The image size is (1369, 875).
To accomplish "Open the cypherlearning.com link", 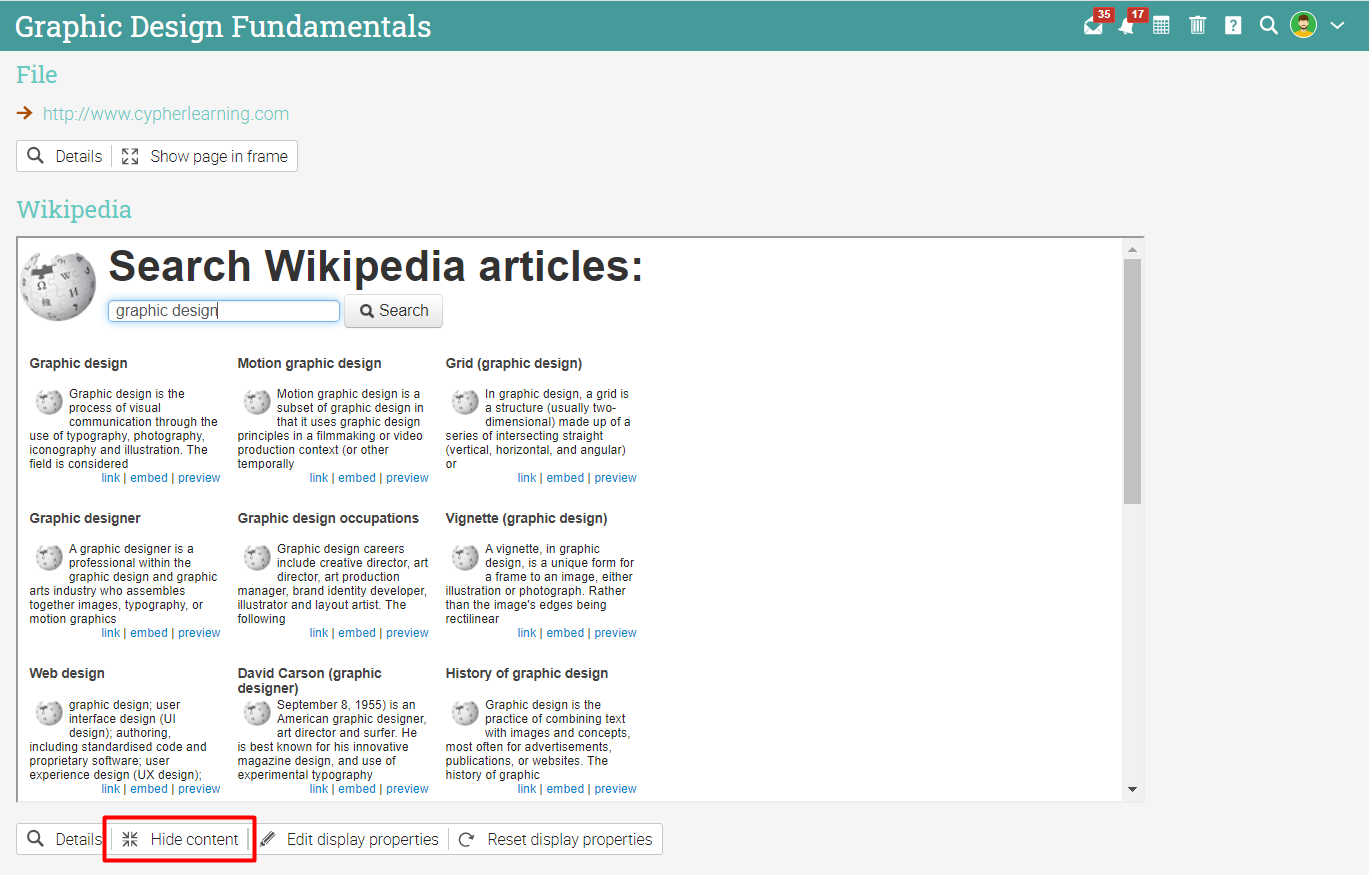I will pos(166,114).
